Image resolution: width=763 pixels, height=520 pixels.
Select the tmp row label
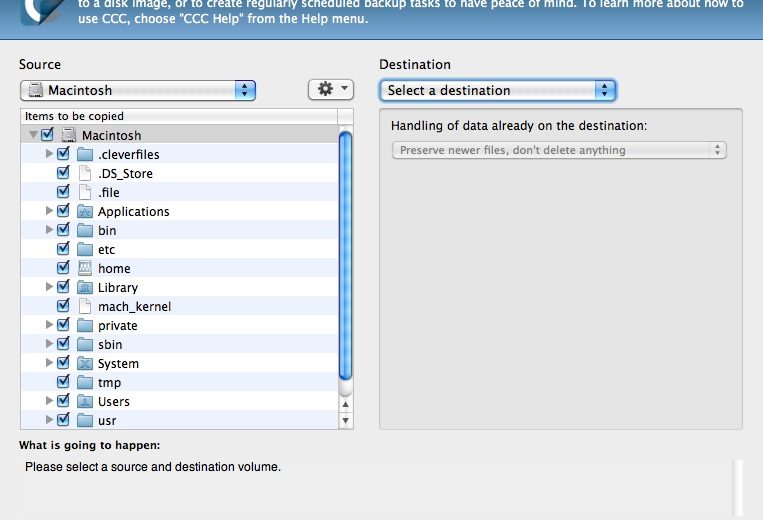(109, 383)
